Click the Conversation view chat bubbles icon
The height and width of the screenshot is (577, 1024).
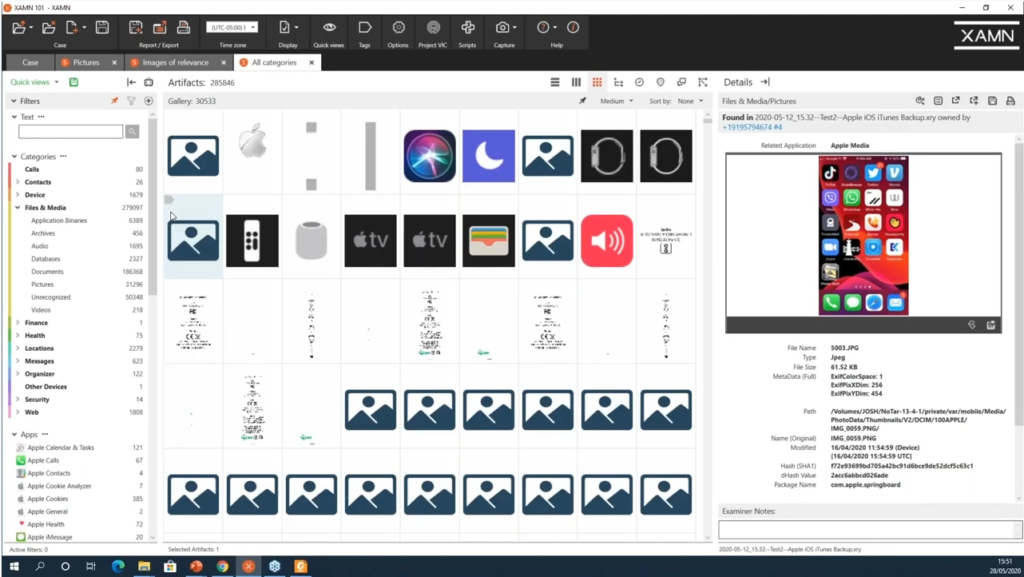[x=681, y=82]
